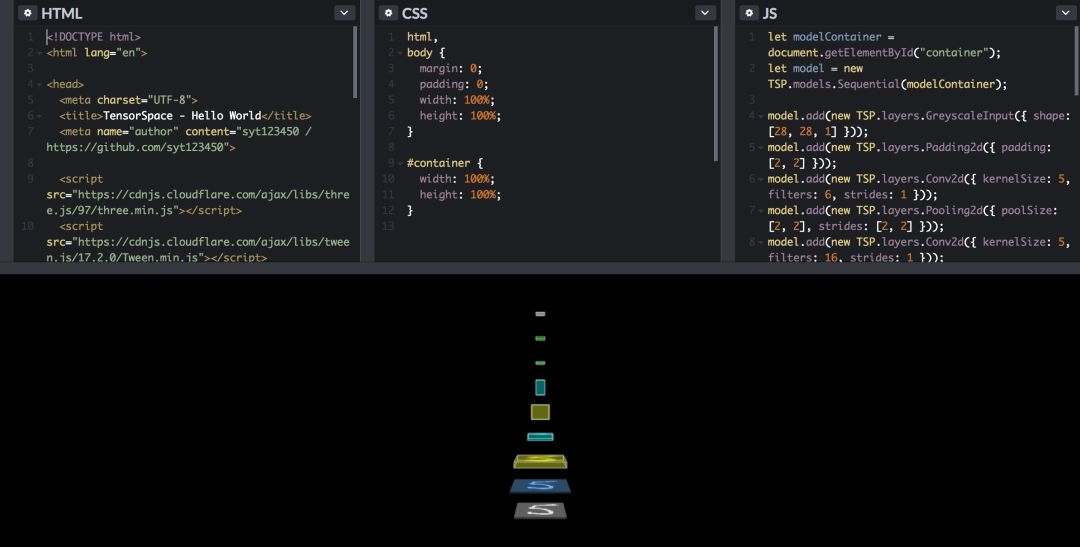Expand the CSS panel dropdown chevron

(x=705, y=13)
